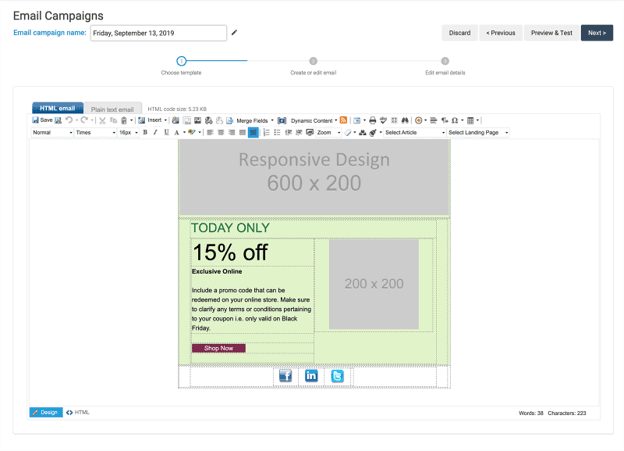Screen dimensions: 624x451
Task: Click the Copy icon
Action: click(113, 120)
